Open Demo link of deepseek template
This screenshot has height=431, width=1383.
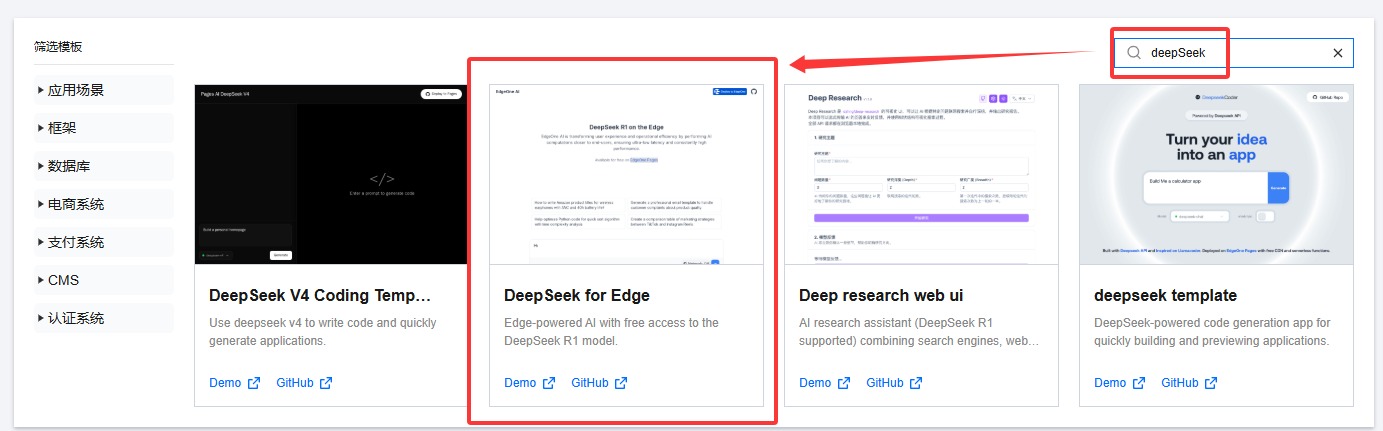(x=1110, y=383)
